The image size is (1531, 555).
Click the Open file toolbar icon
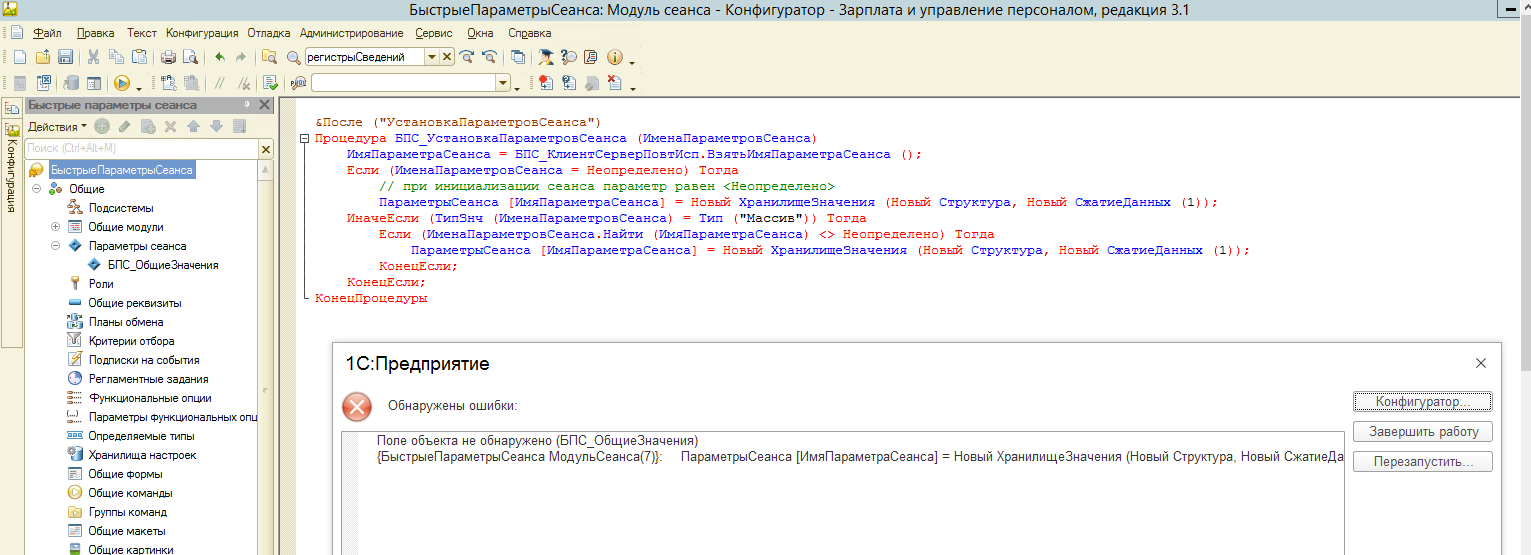click(x=43, y=57)
